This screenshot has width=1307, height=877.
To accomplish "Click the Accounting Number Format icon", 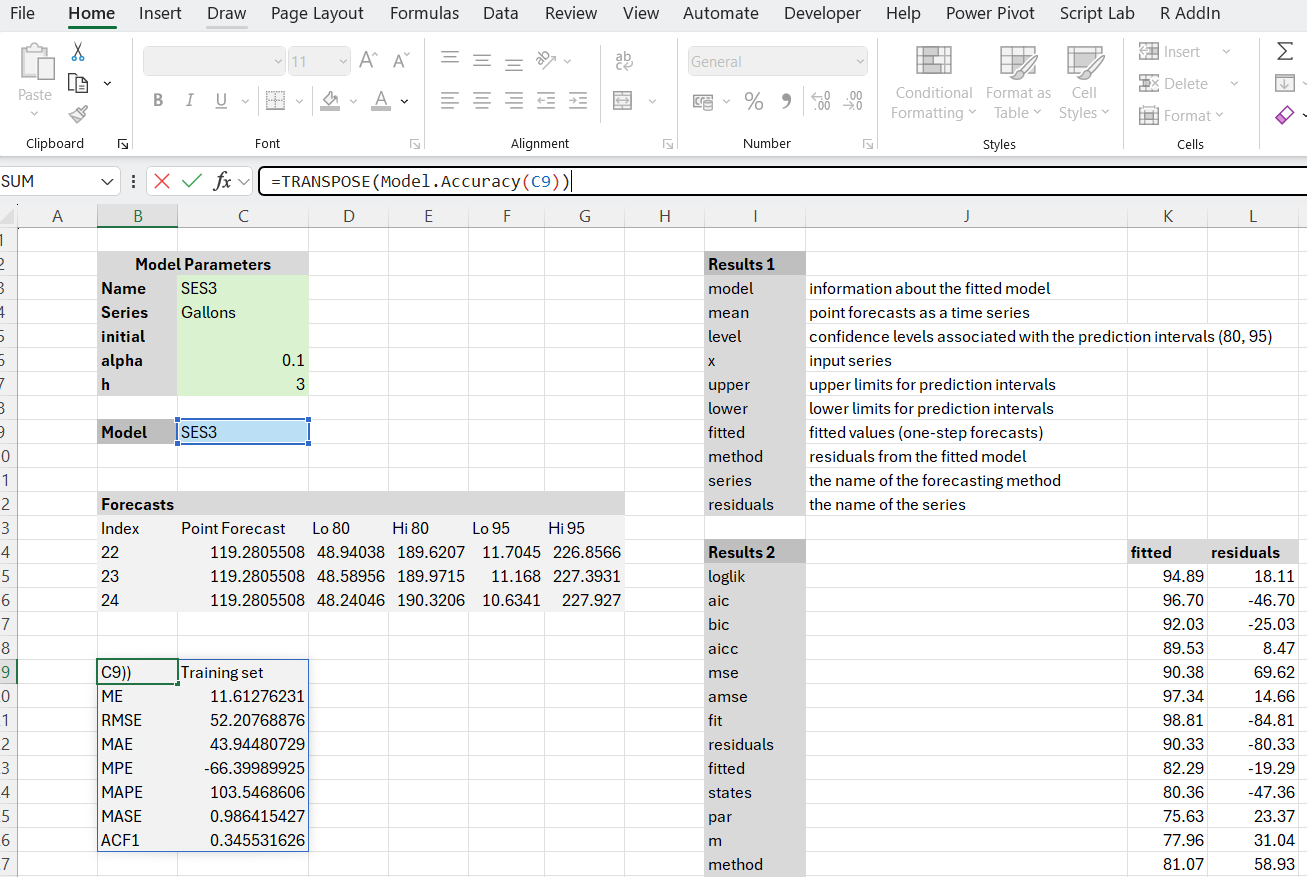I will (x=703, y=101).
